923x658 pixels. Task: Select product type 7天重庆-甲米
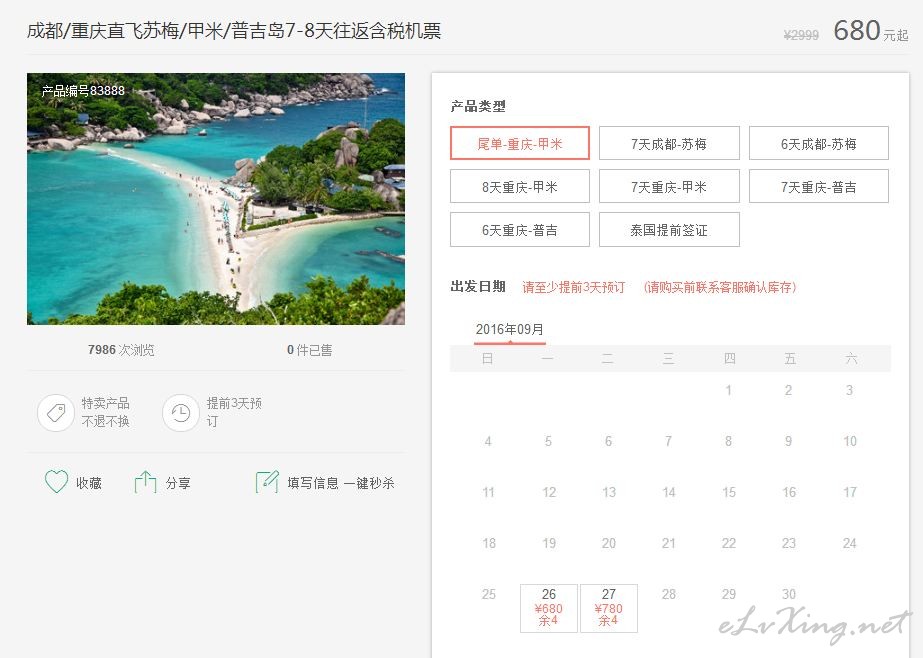(x=669, y=187)
